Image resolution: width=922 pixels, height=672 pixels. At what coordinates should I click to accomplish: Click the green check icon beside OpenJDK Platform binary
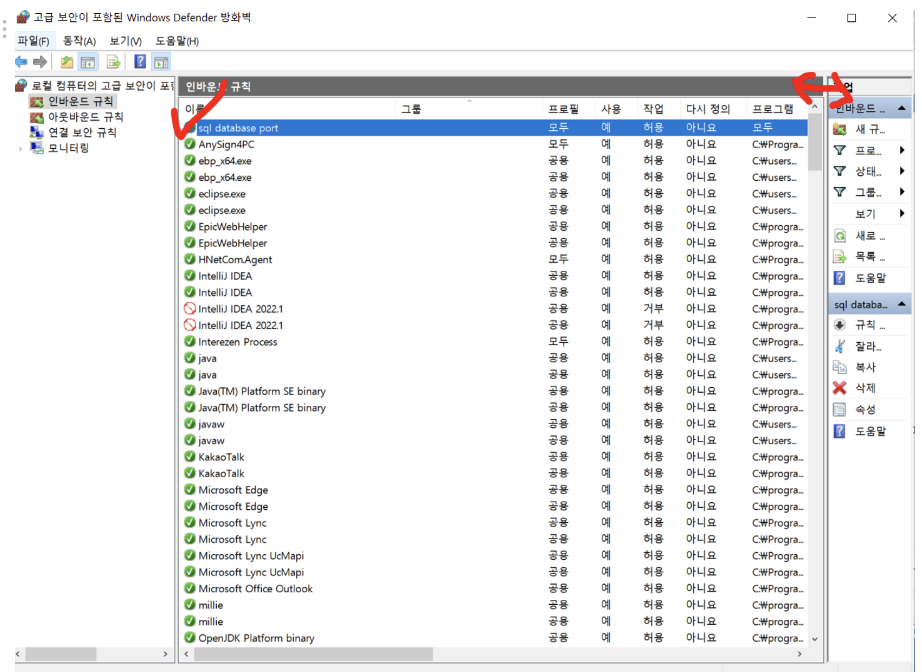[189, 637]
